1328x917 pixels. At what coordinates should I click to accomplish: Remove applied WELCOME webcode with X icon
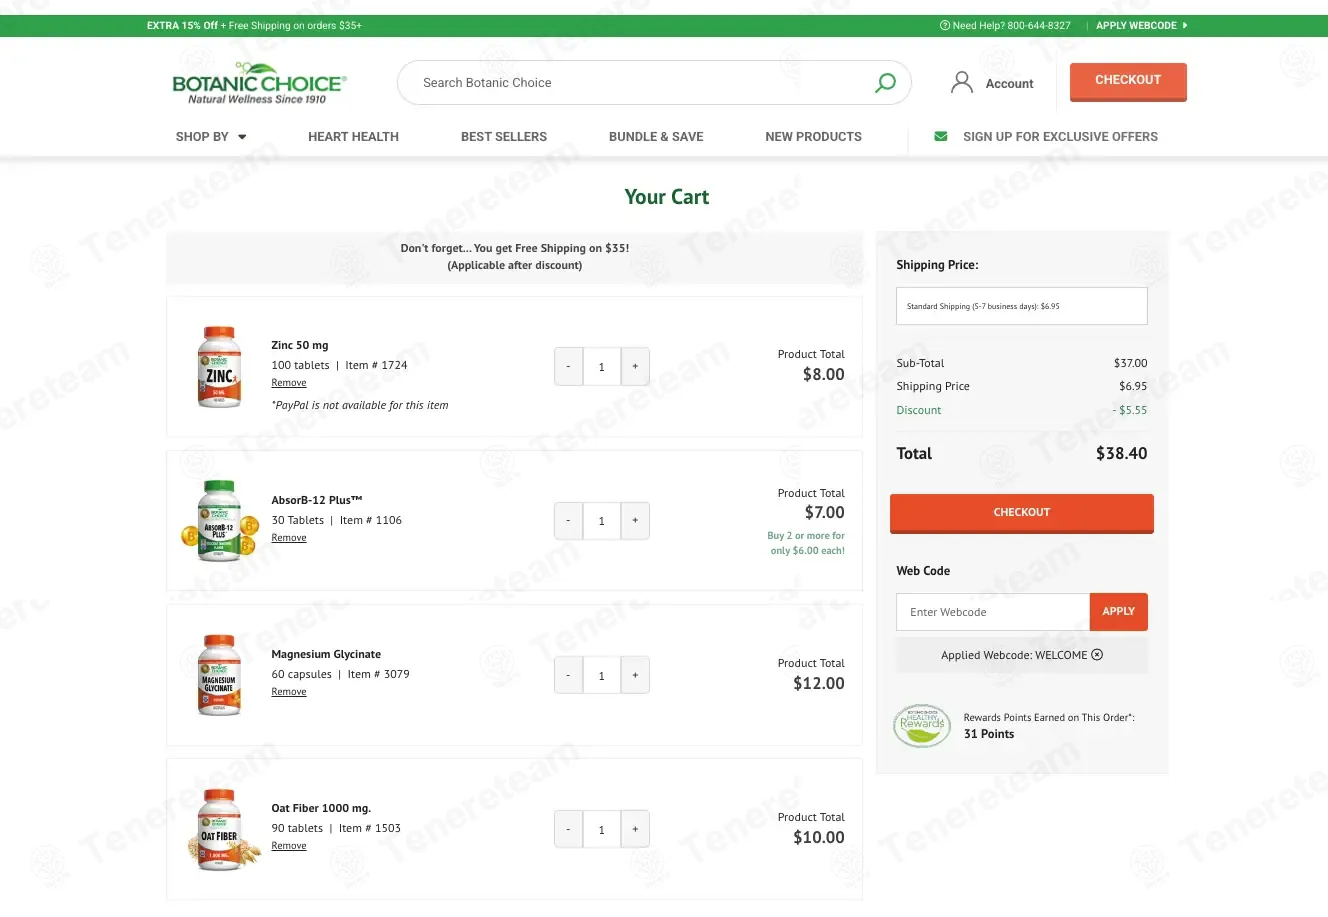(1097, 655)
